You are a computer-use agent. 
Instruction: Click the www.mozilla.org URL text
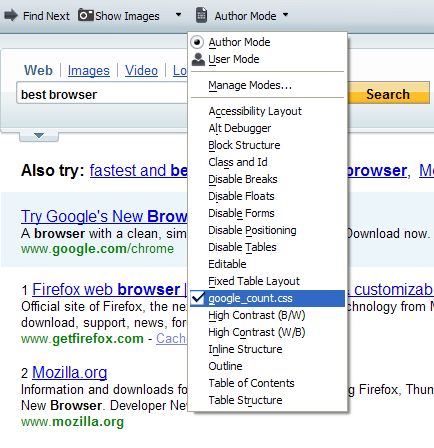72,422
